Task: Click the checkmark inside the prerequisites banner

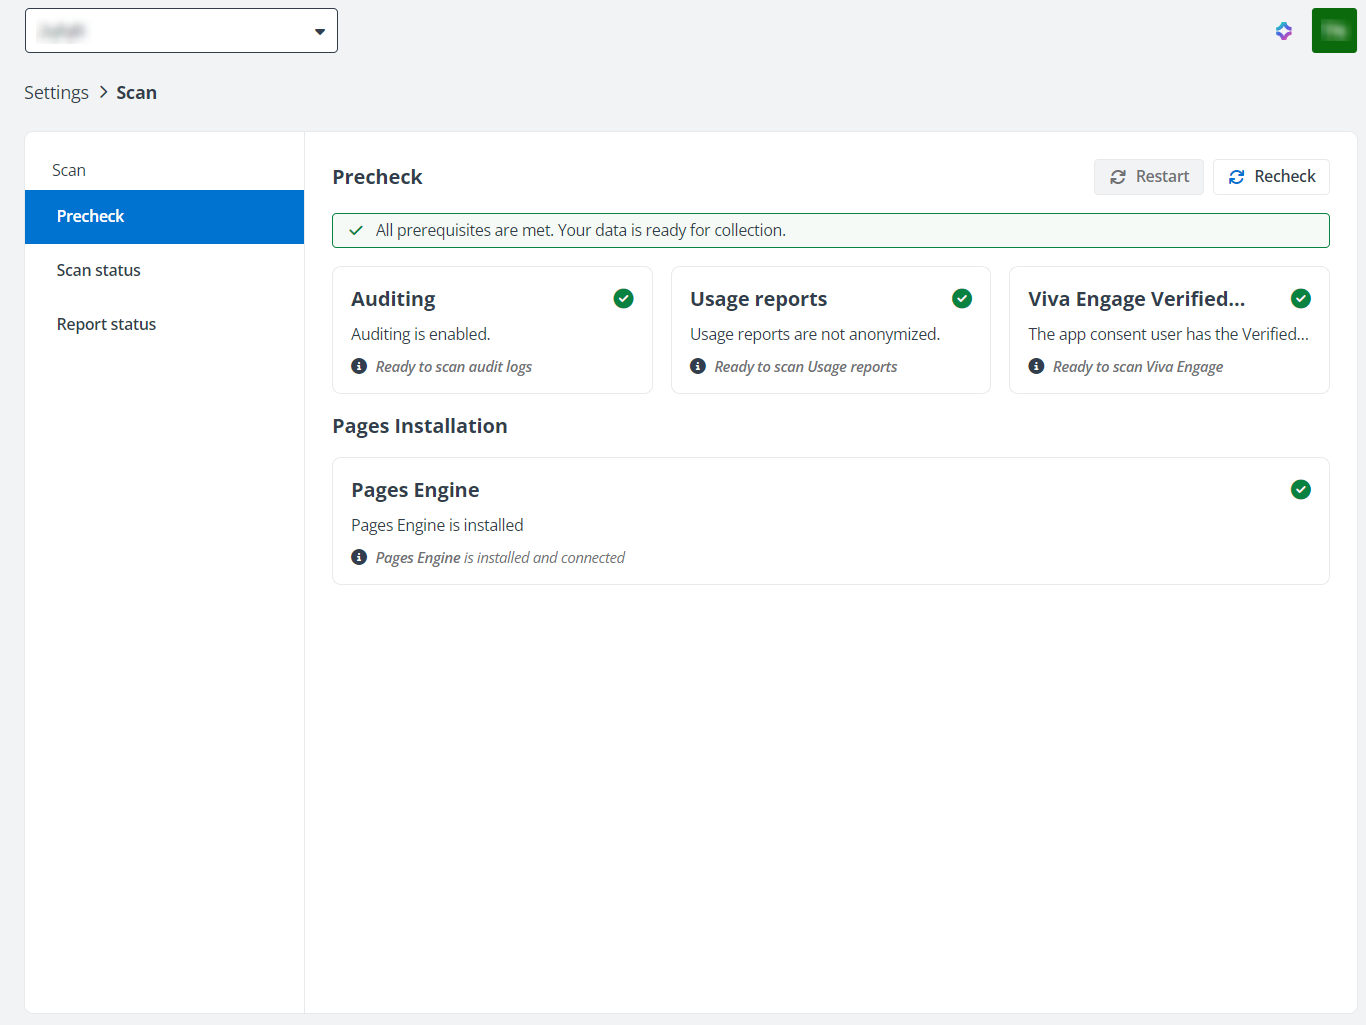Action: pos(355,230)
